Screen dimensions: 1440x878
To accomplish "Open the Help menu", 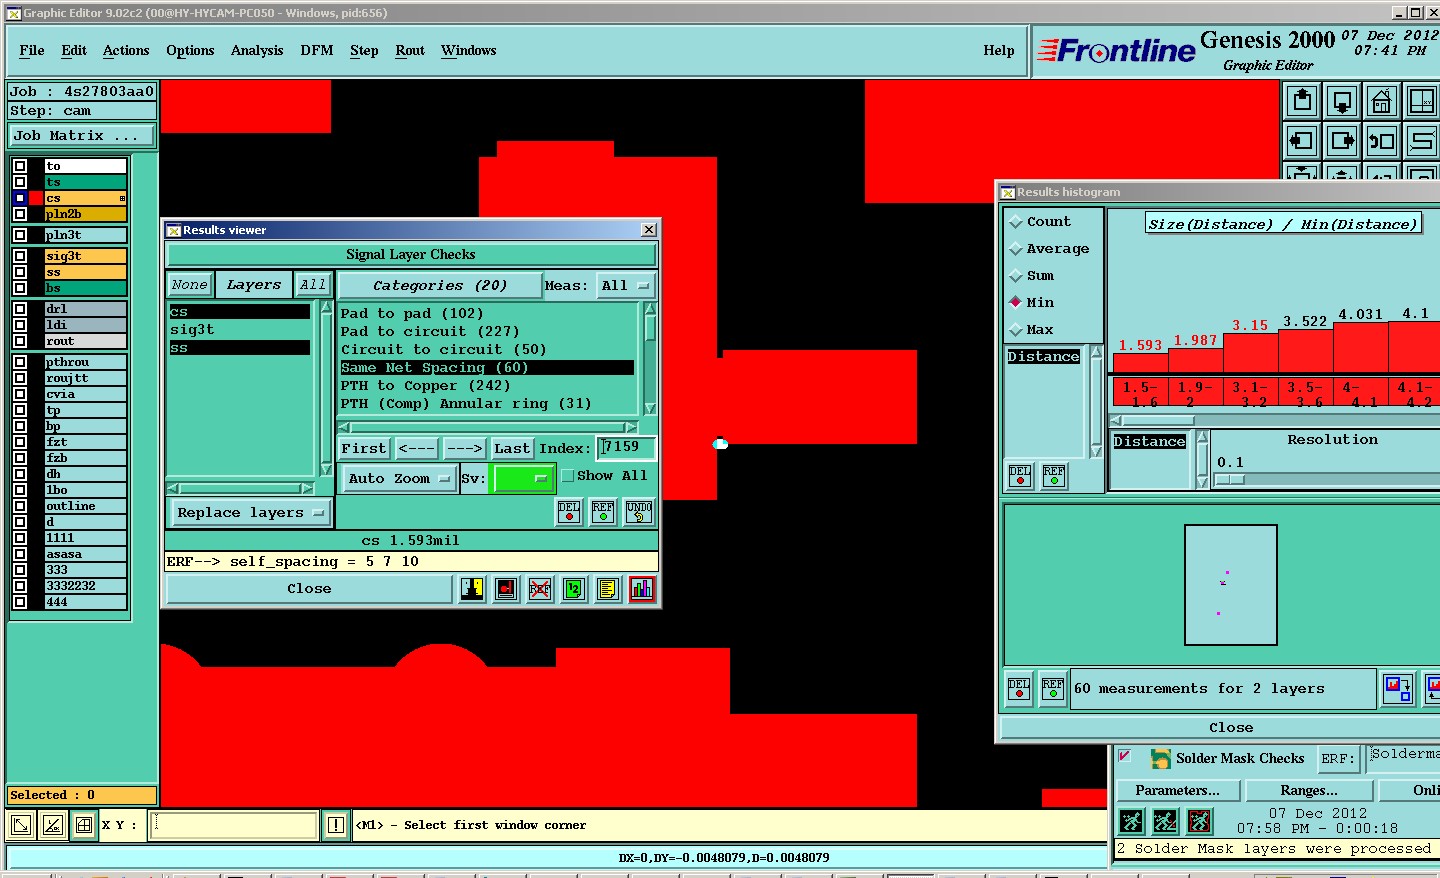I will coord(999,51).
